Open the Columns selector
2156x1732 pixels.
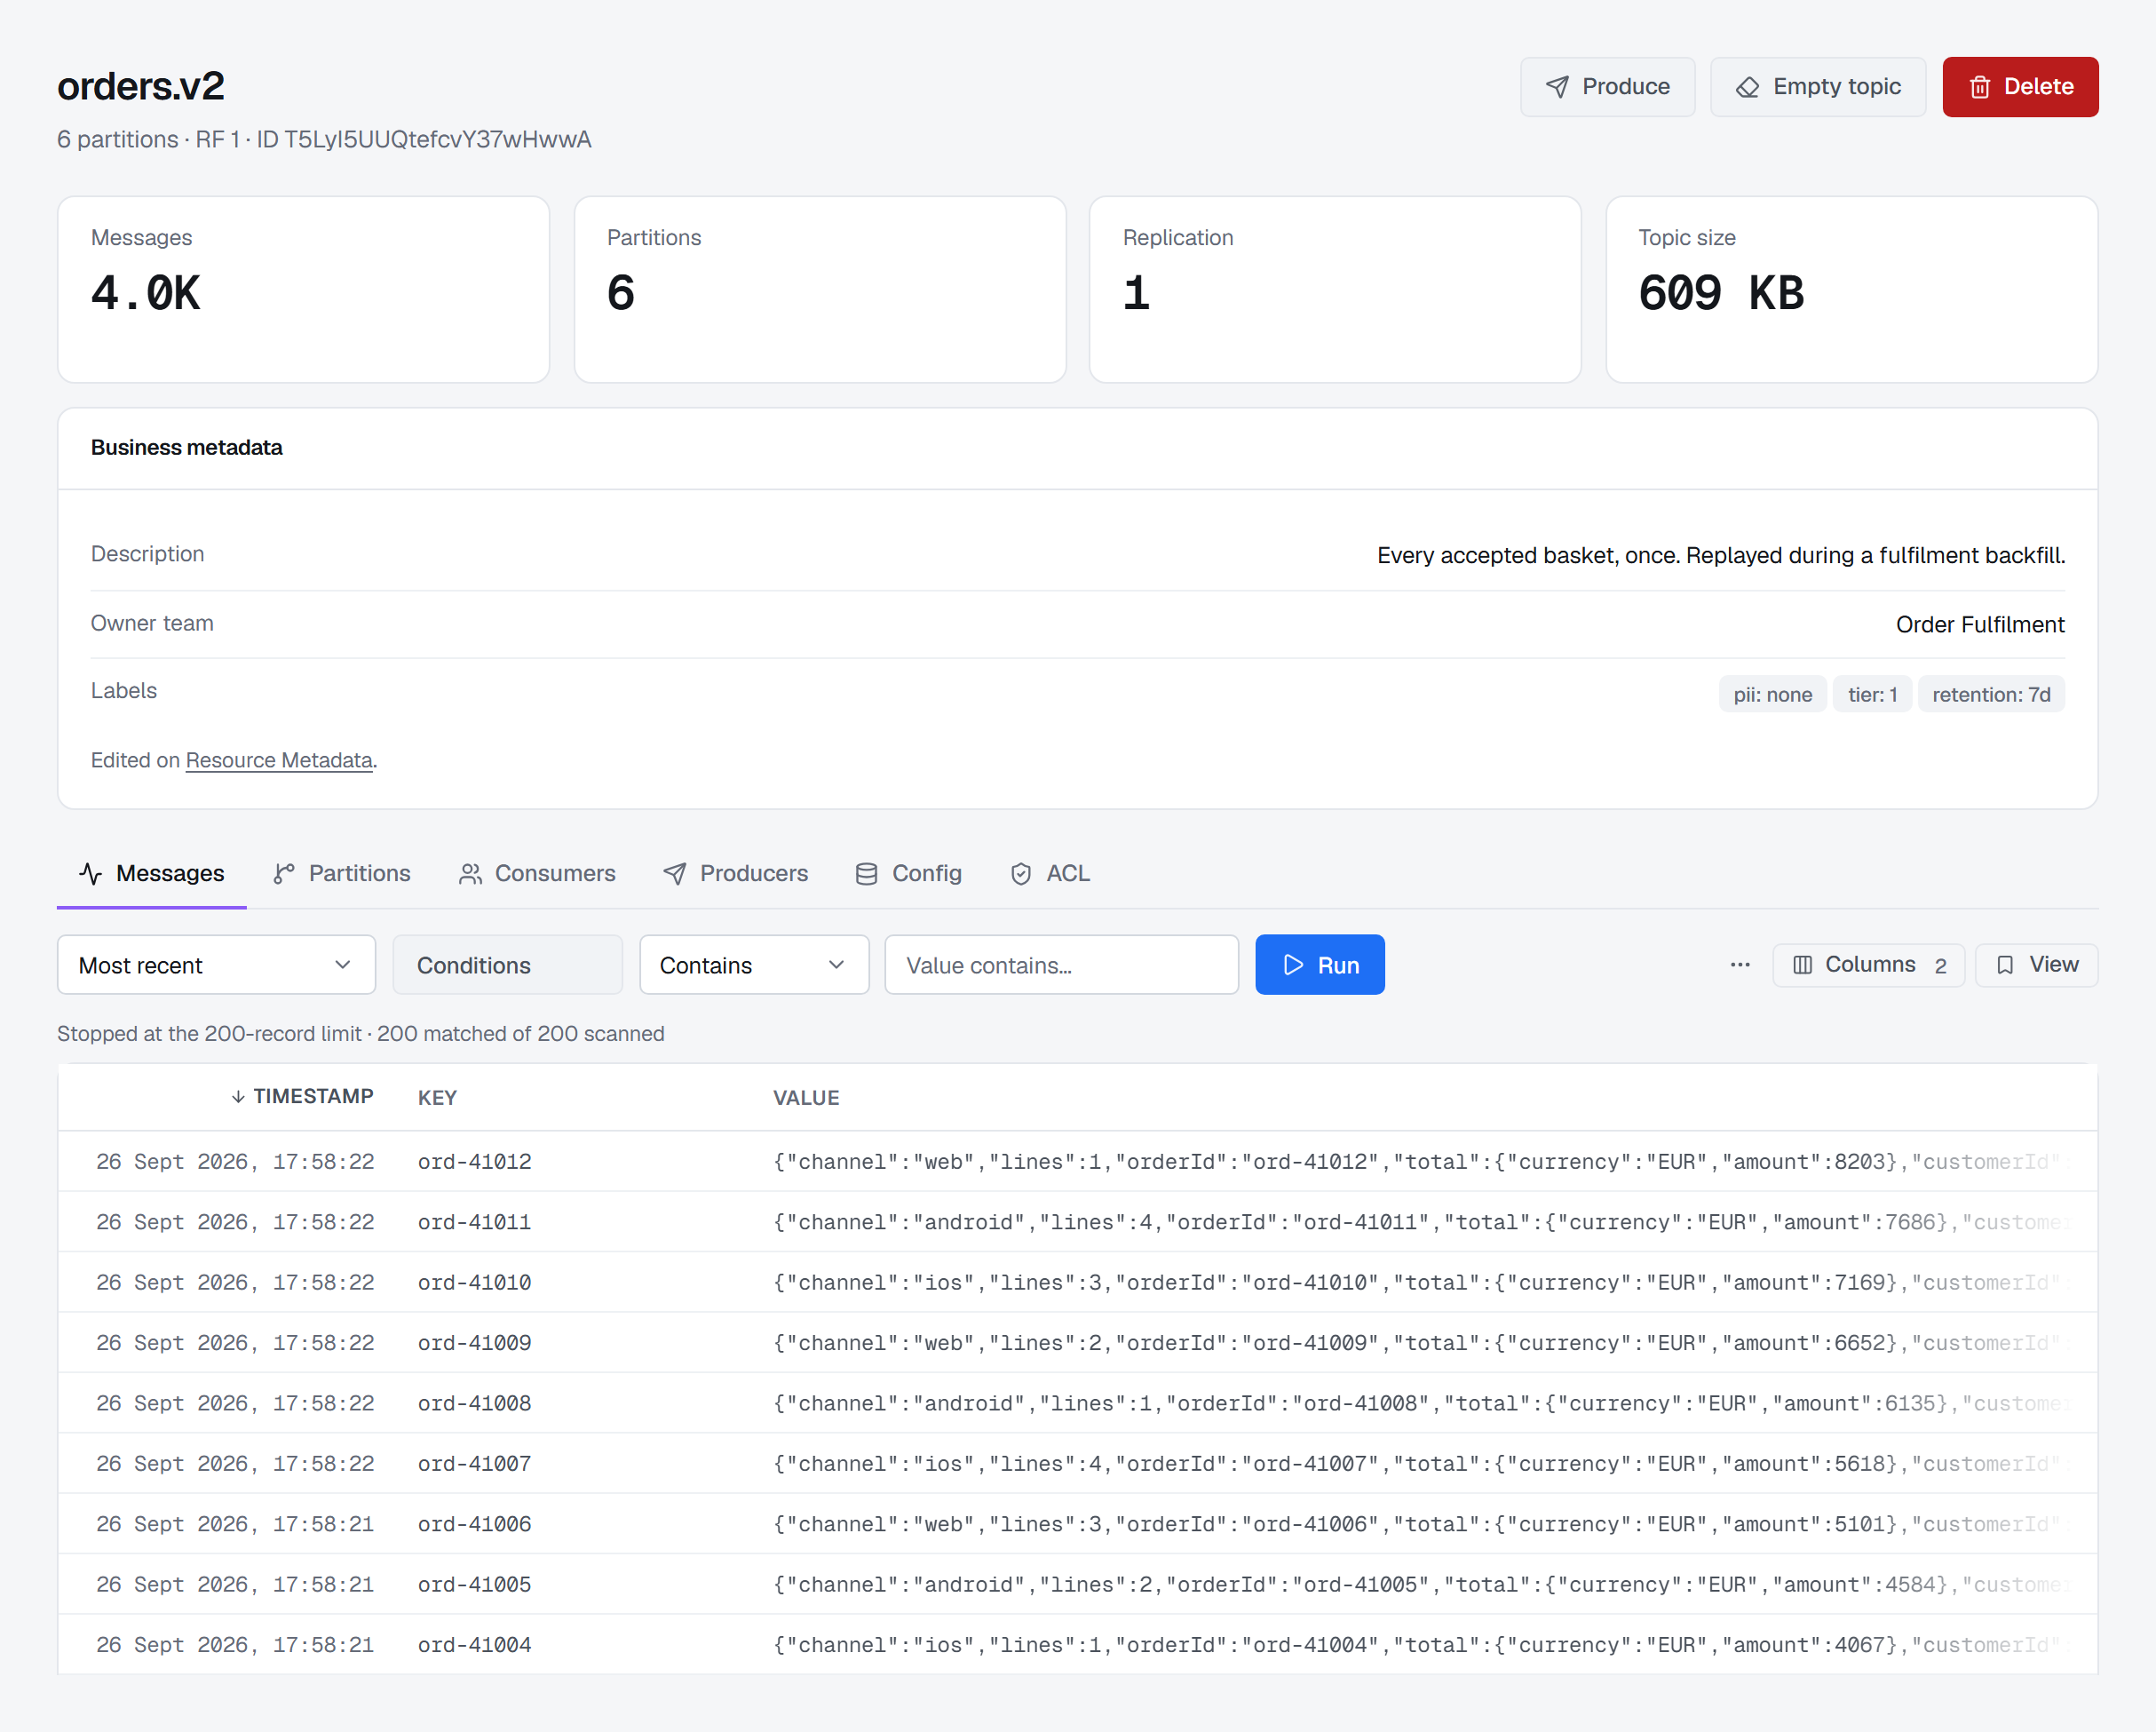click(x=1868, y=965)
